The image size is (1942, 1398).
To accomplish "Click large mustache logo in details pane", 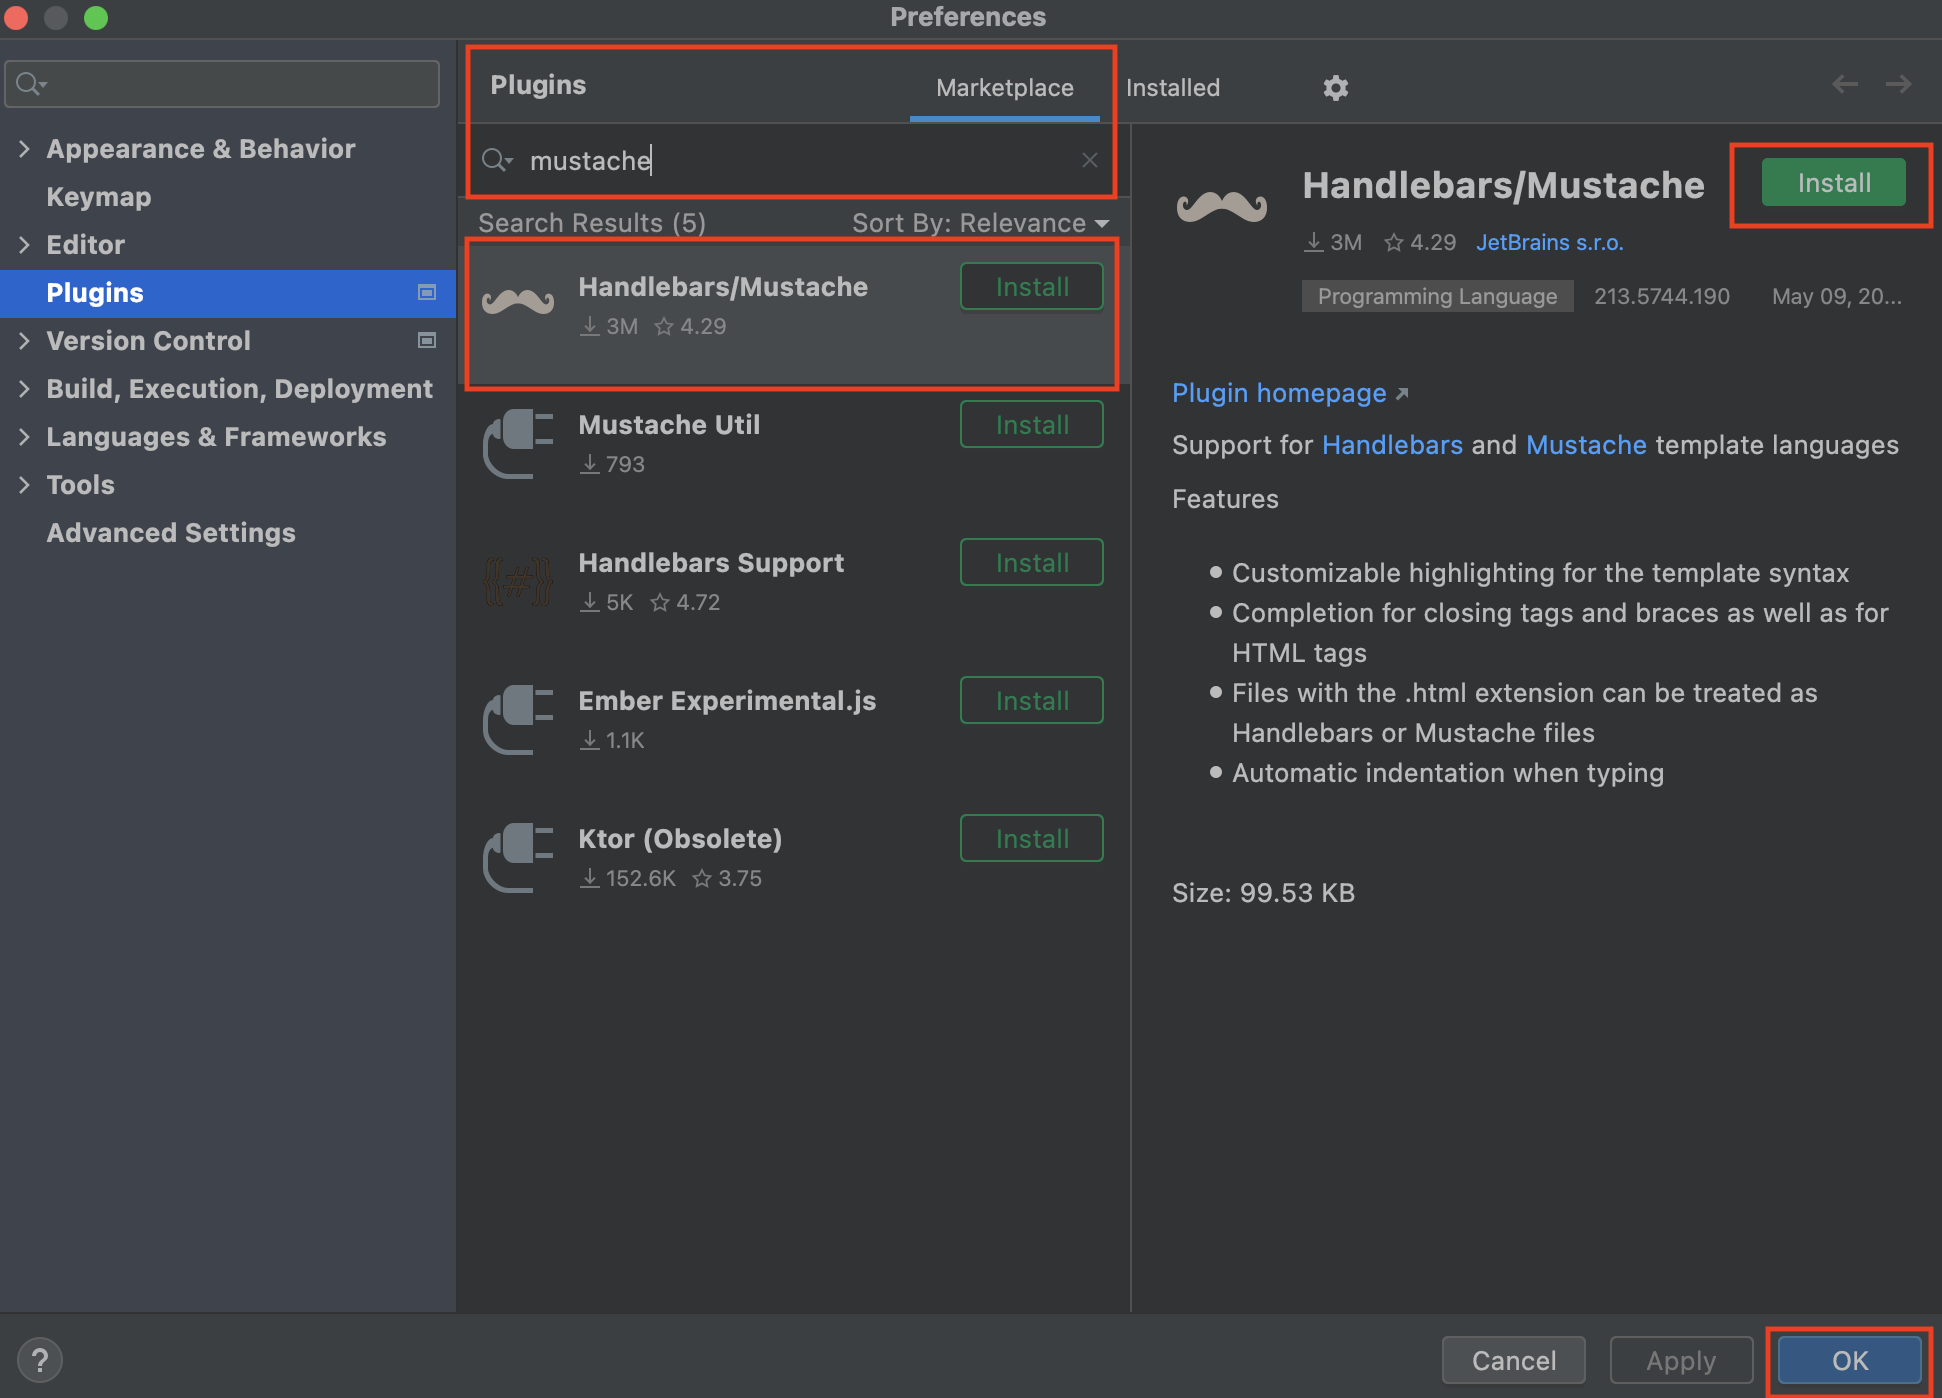I will [x=1222, y=207].
